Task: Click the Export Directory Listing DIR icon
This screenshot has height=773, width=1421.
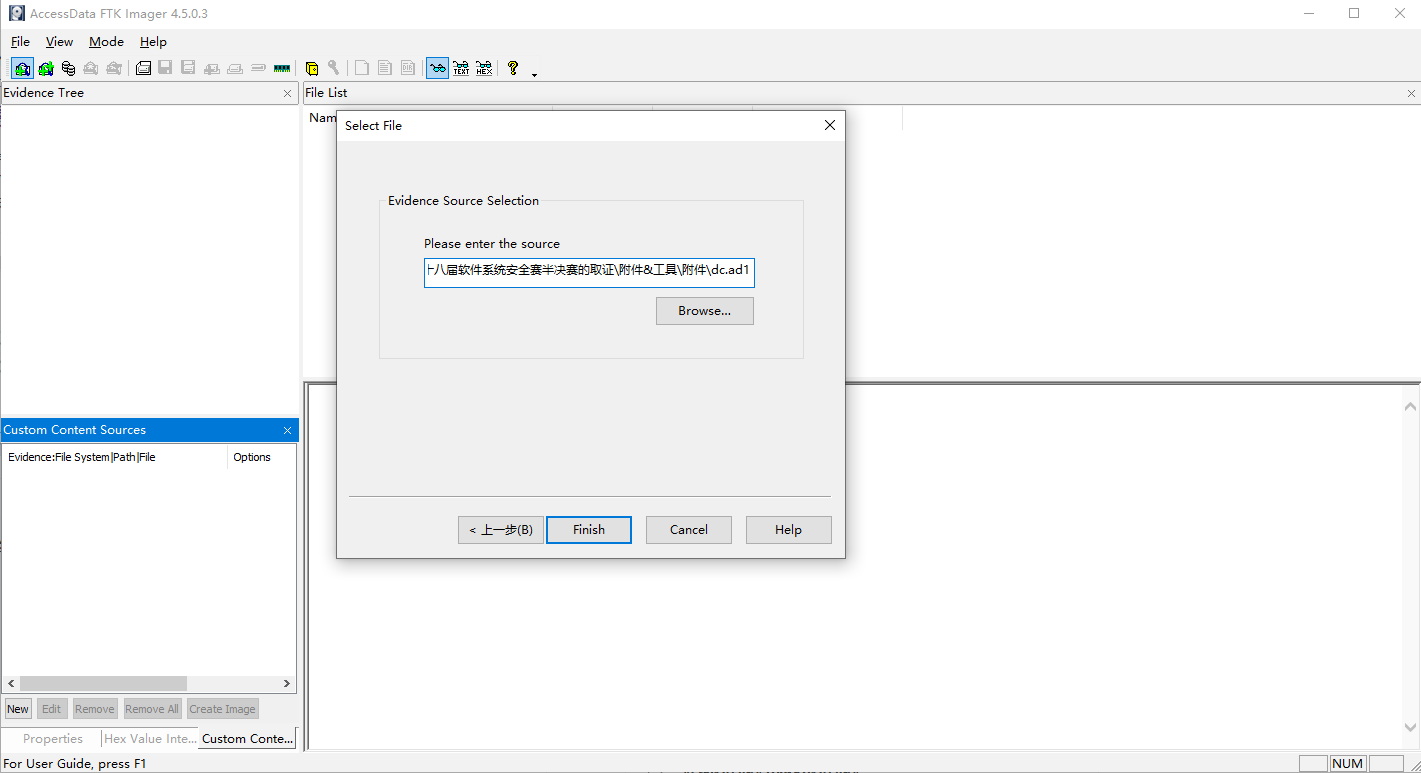Action: pyautogui.click(x=408, y=68)
